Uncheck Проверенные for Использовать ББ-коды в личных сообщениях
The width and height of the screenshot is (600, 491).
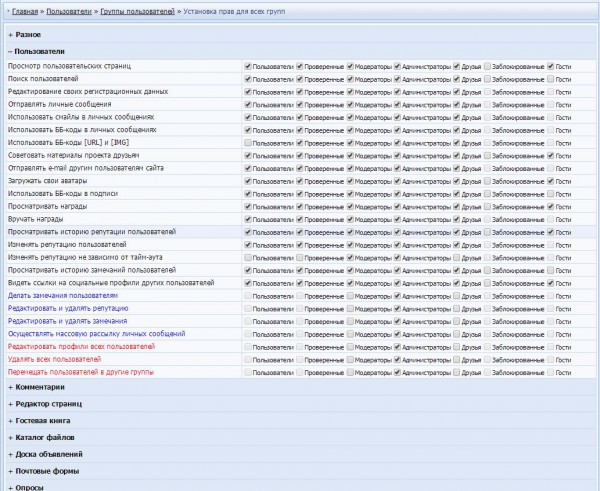(300, 130)
